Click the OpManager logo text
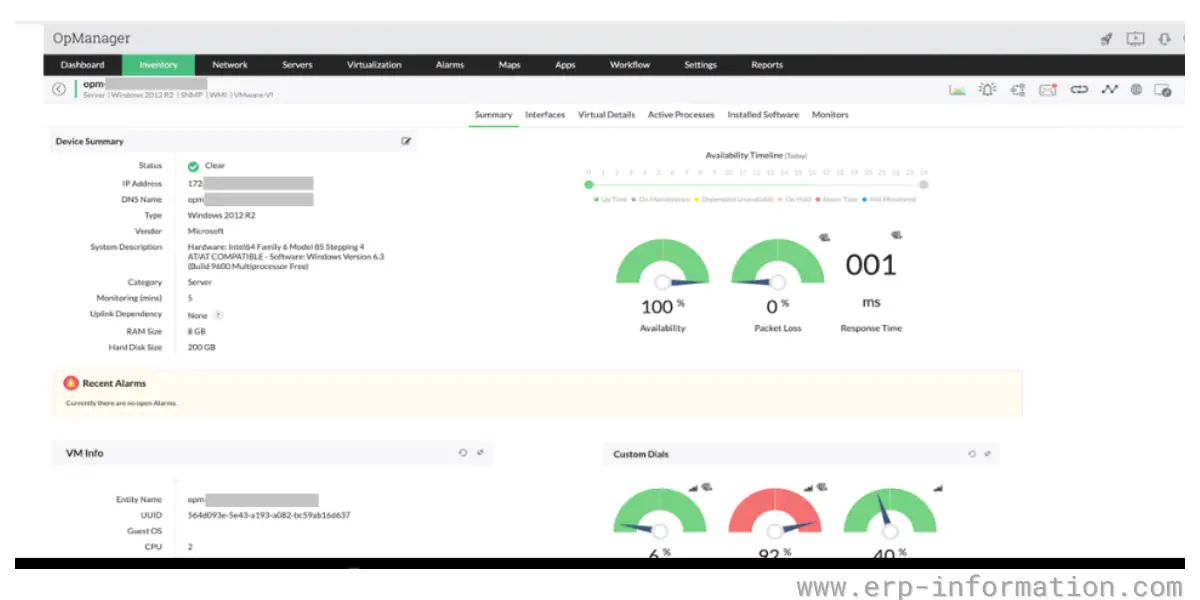This screenshot has height=600, width=1200. 92,38
